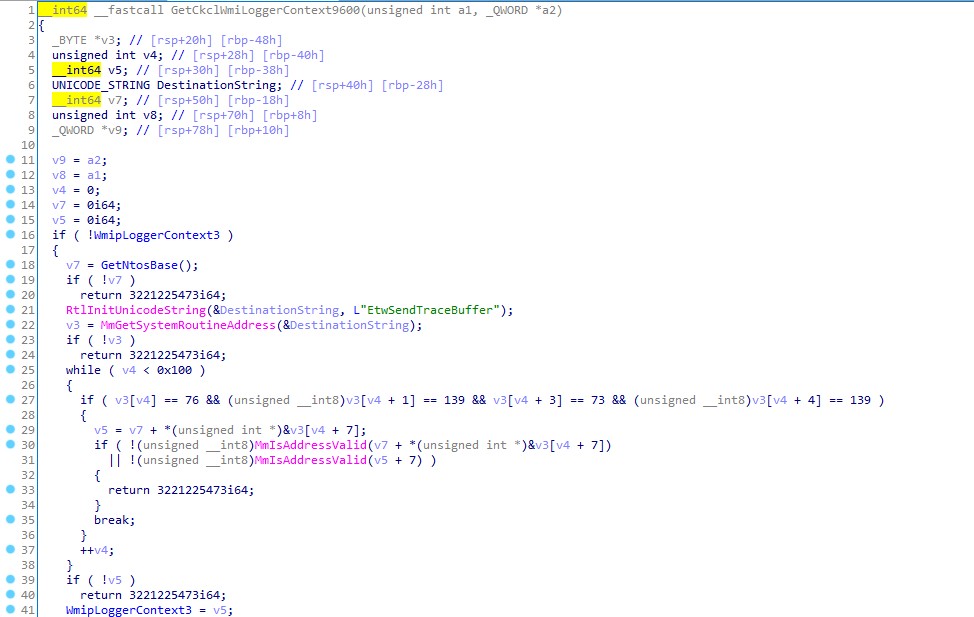
Task: Click highlighted __int64 on line 7
Action: 76,100
